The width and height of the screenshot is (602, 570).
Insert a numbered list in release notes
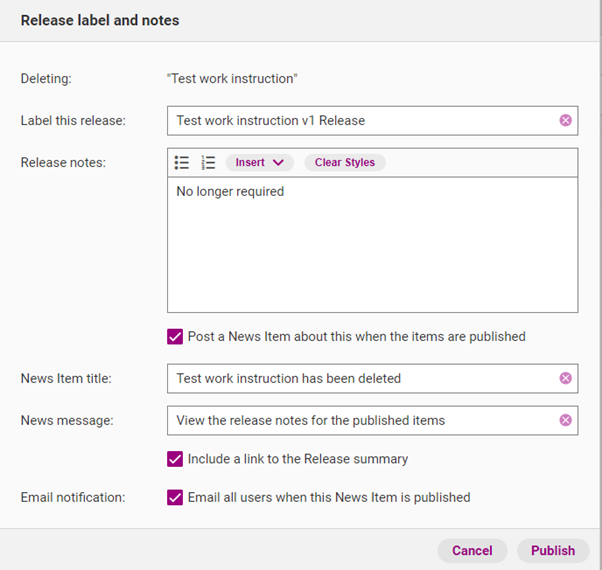(x=208, y=162)
